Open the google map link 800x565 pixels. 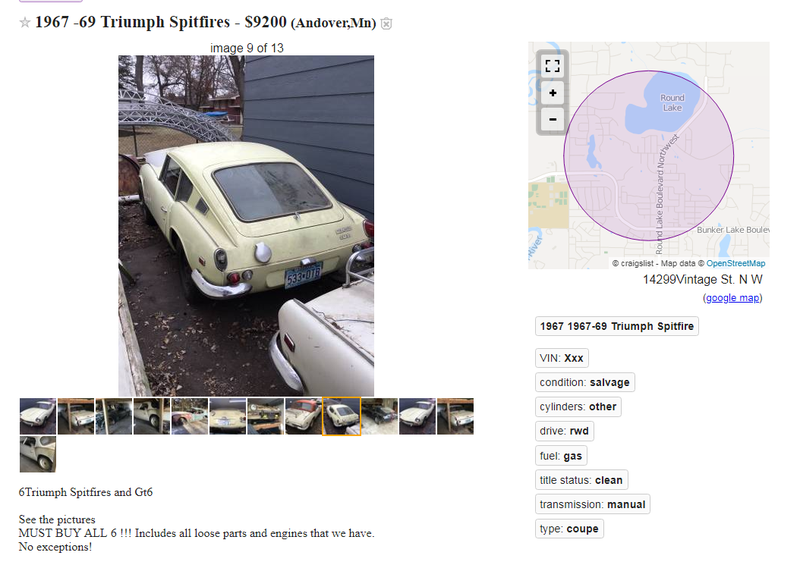click(732, 298)
